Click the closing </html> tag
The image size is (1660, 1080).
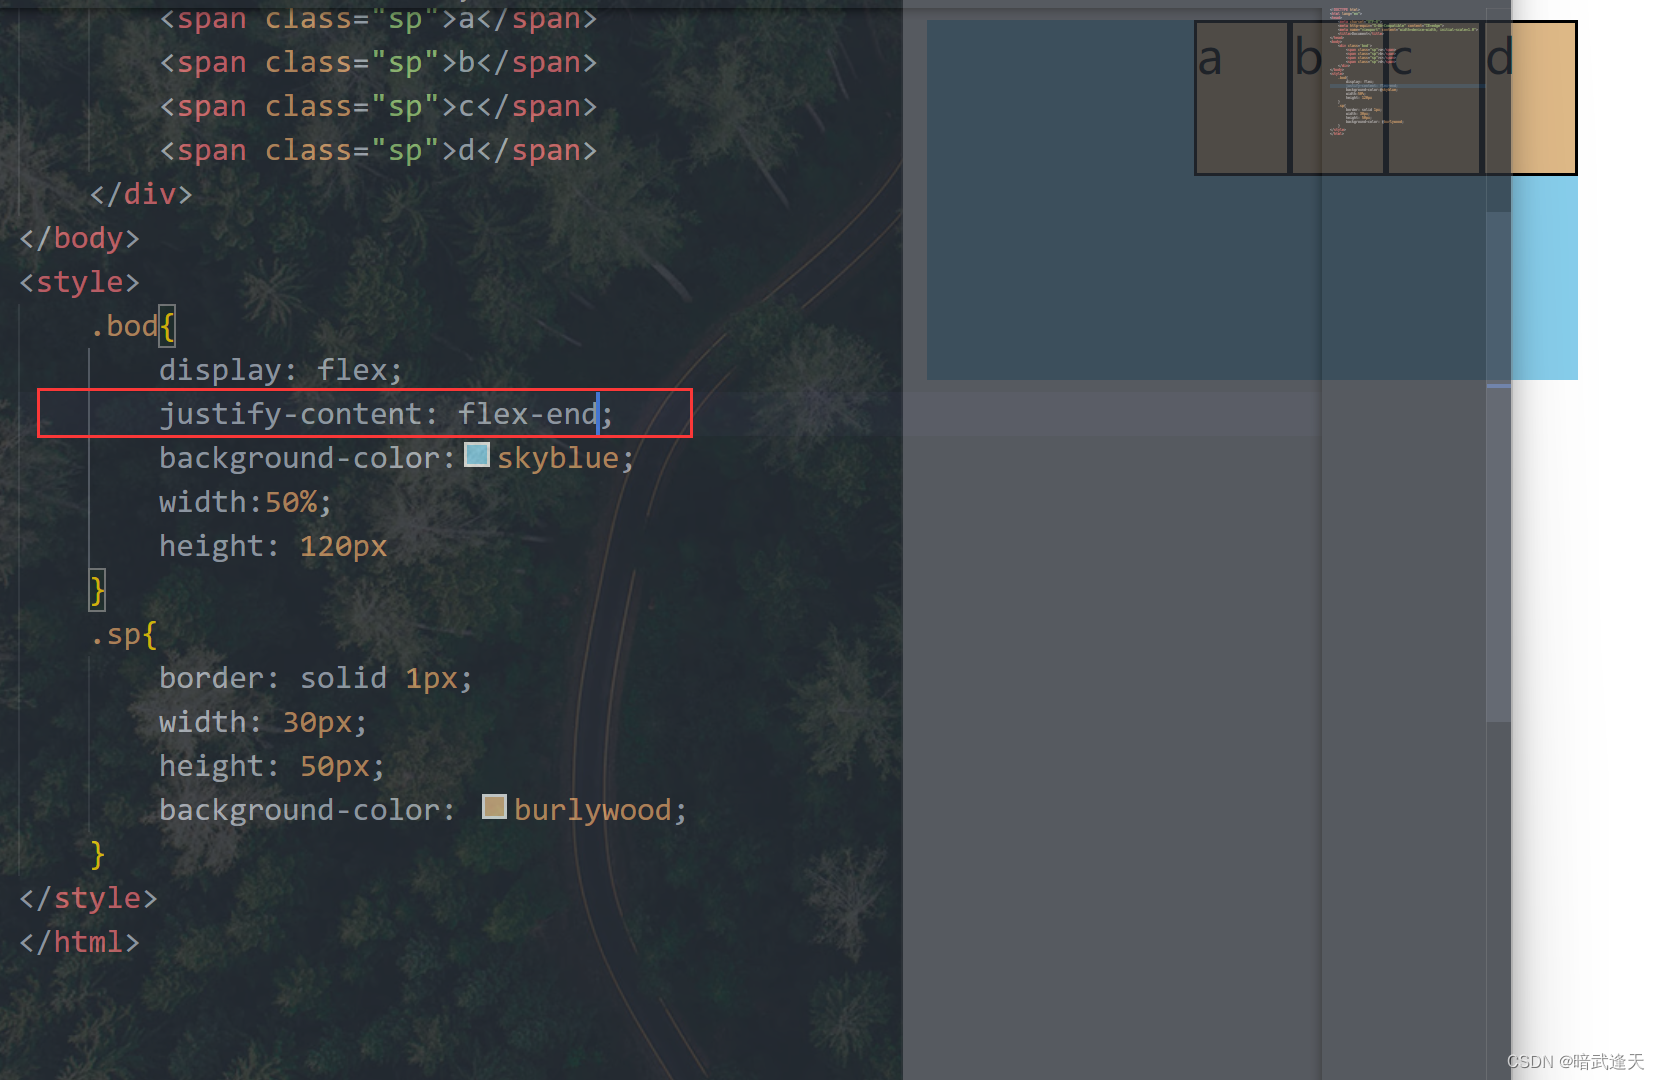(x=80, y=942)
